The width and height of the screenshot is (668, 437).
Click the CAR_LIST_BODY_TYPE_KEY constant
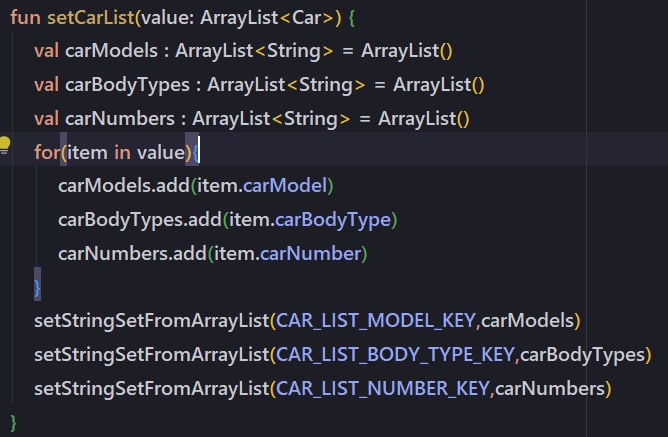click(x=395, y=355)
